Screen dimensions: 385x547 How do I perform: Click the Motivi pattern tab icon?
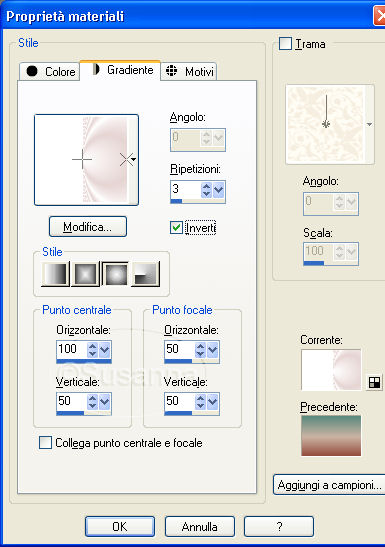[x=171, y=70]
